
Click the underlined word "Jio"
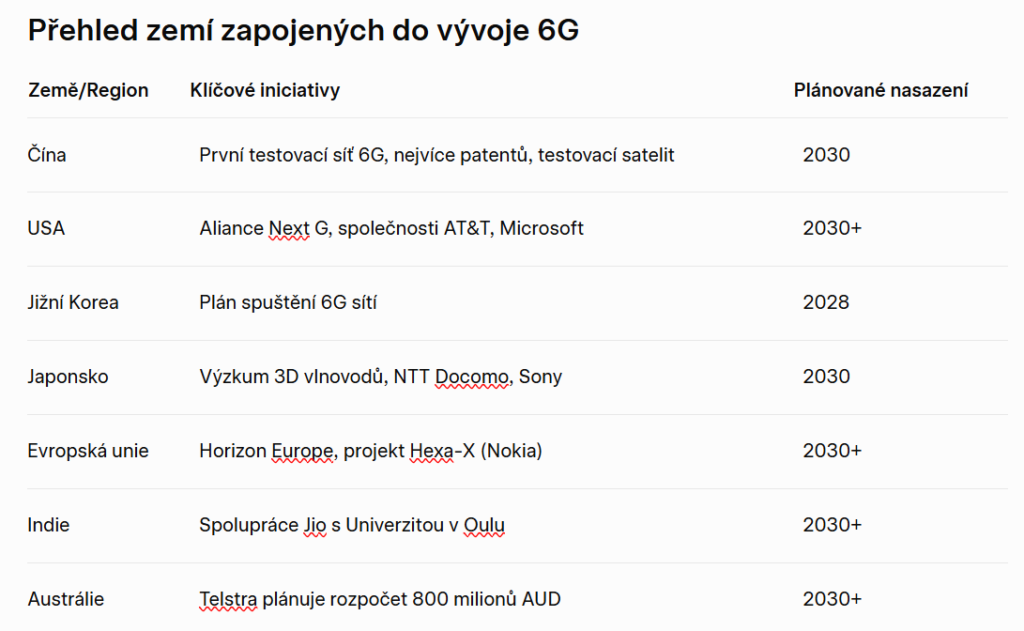(x=314, y=525)
